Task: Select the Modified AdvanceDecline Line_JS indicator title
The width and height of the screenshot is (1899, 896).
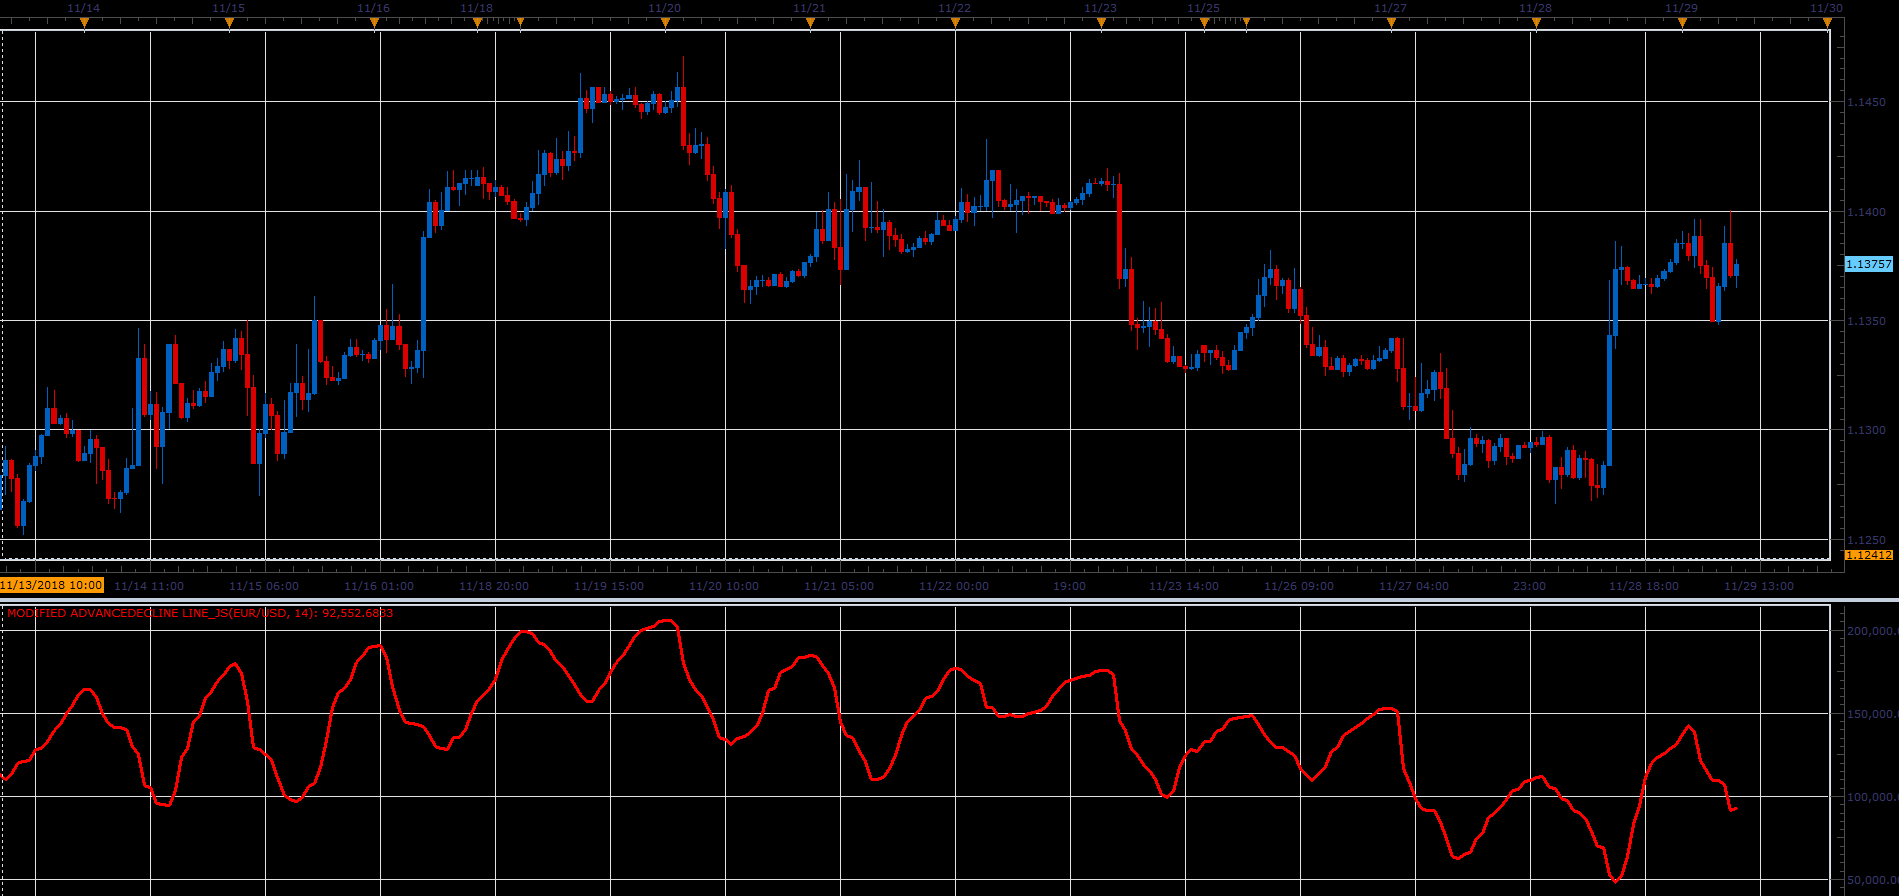Action: [x=200, y=613]
